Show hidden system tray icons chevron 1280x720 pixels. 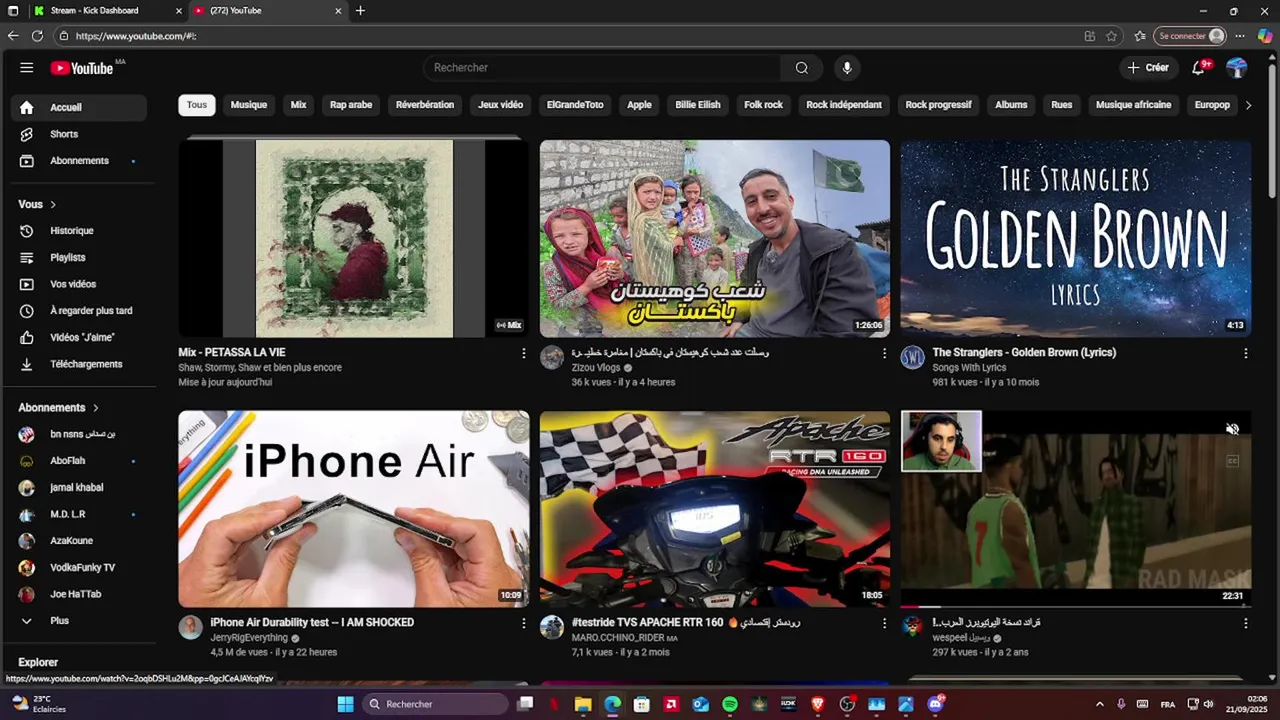point(1100,704)
